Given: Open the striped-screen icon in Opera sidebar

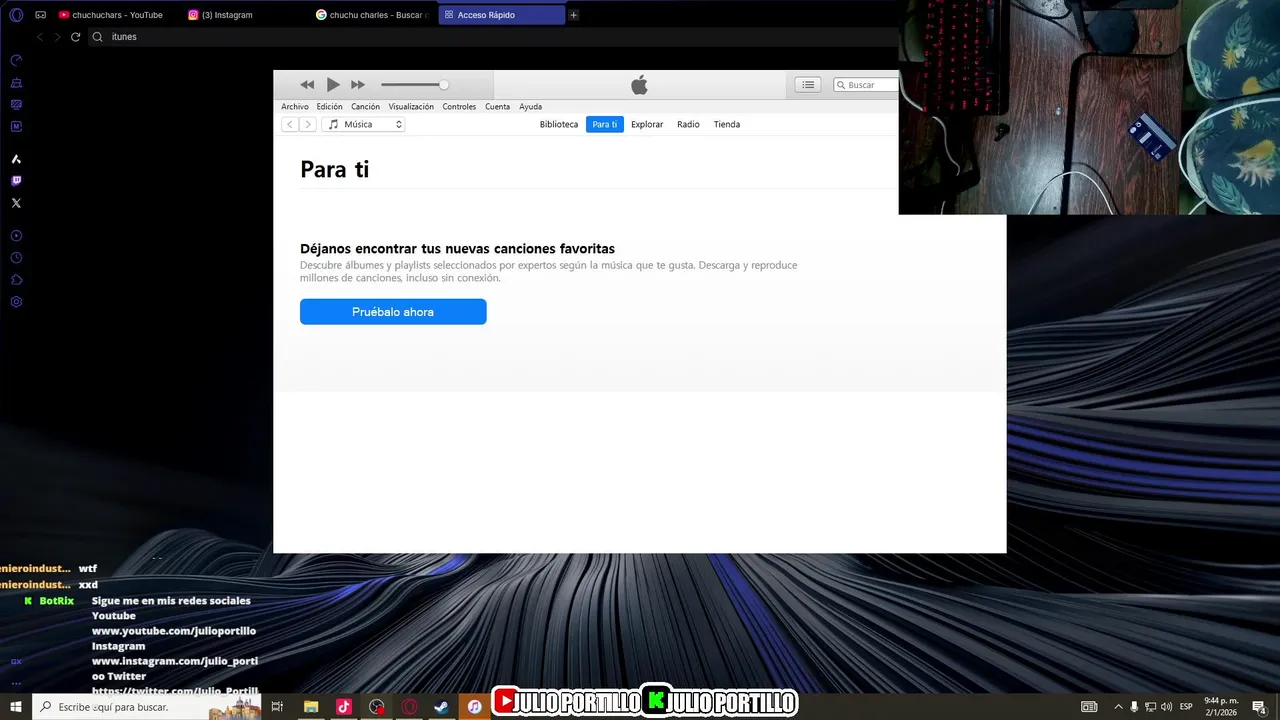Looking at the screenshot, I should pyautogui.click(x=16, y=104).
